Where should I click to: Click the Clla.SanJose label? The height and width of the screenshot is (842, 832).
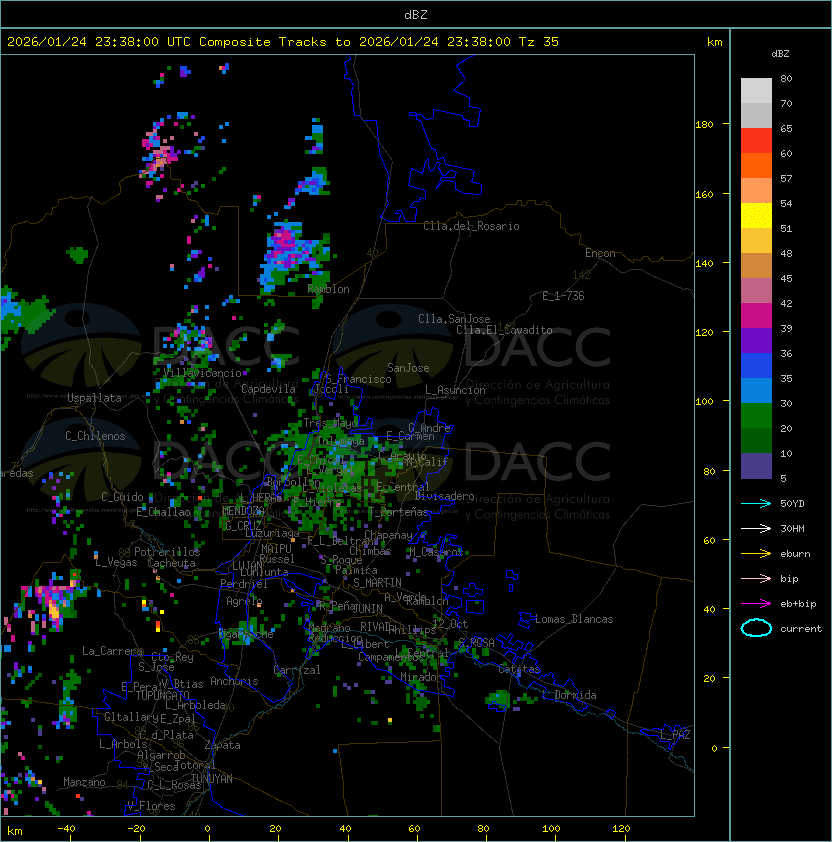tap(454, 319)
